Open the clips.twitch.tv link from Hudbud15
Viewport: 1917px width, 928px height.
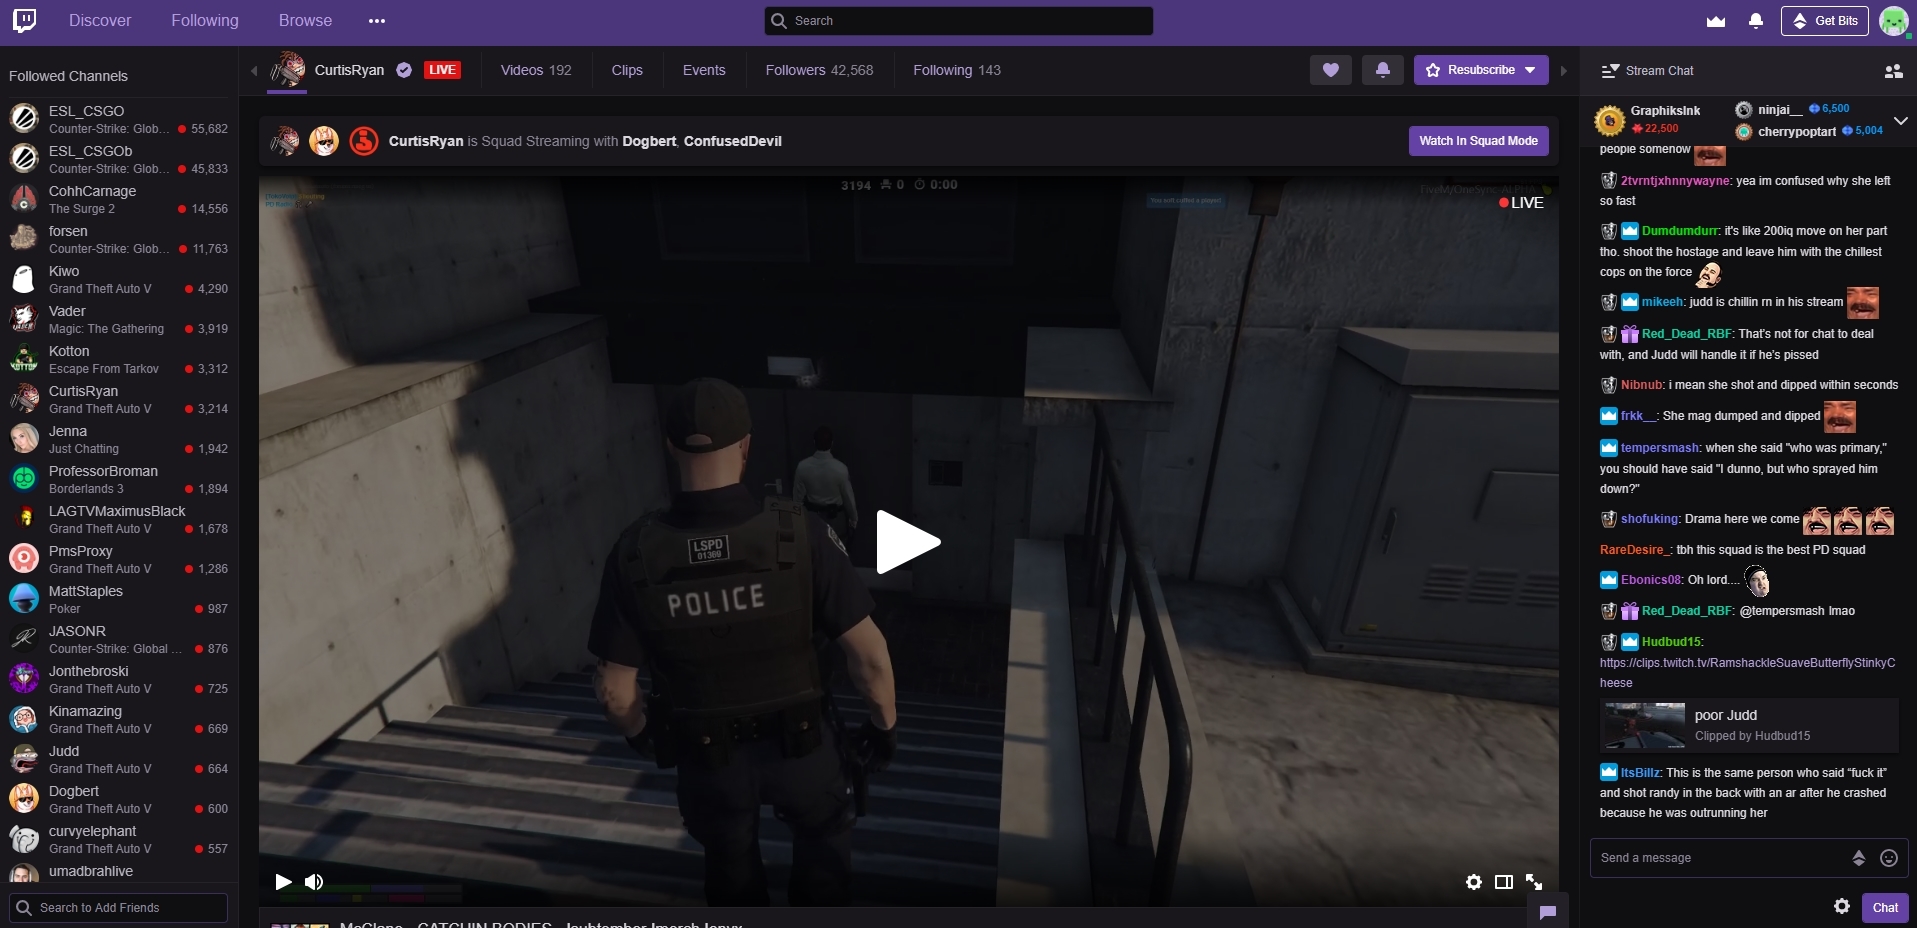[1747, 673]
